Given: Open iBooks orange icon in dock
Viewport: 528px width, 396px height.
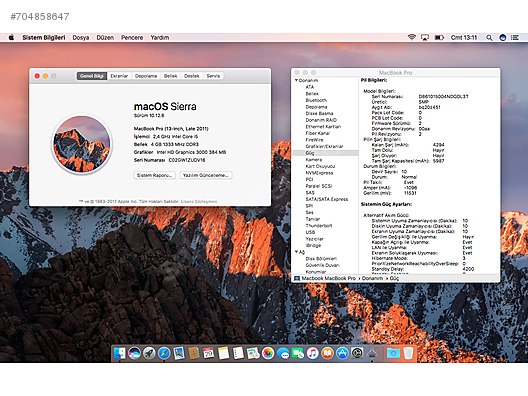Looking at the screenshot, I should coord(327,353).
